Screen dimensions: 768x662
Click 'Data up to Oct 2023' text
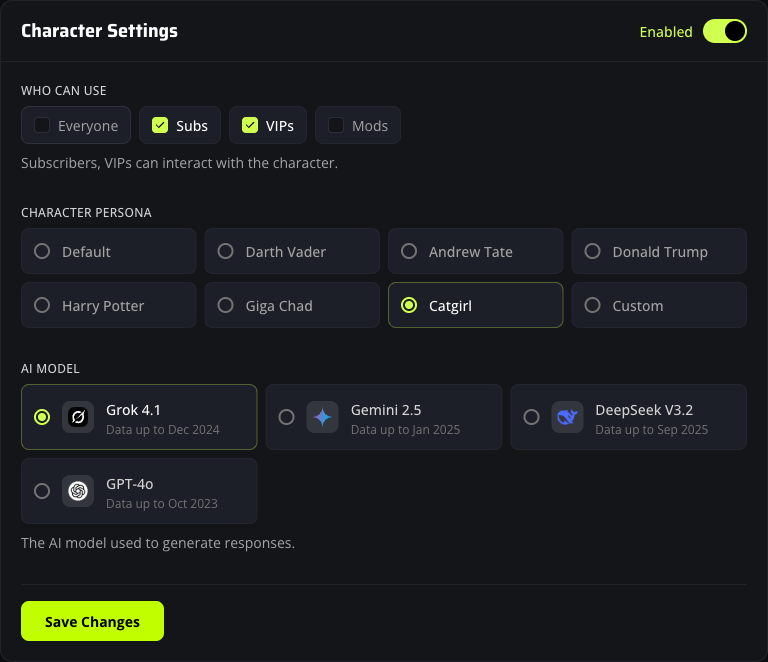162,504
